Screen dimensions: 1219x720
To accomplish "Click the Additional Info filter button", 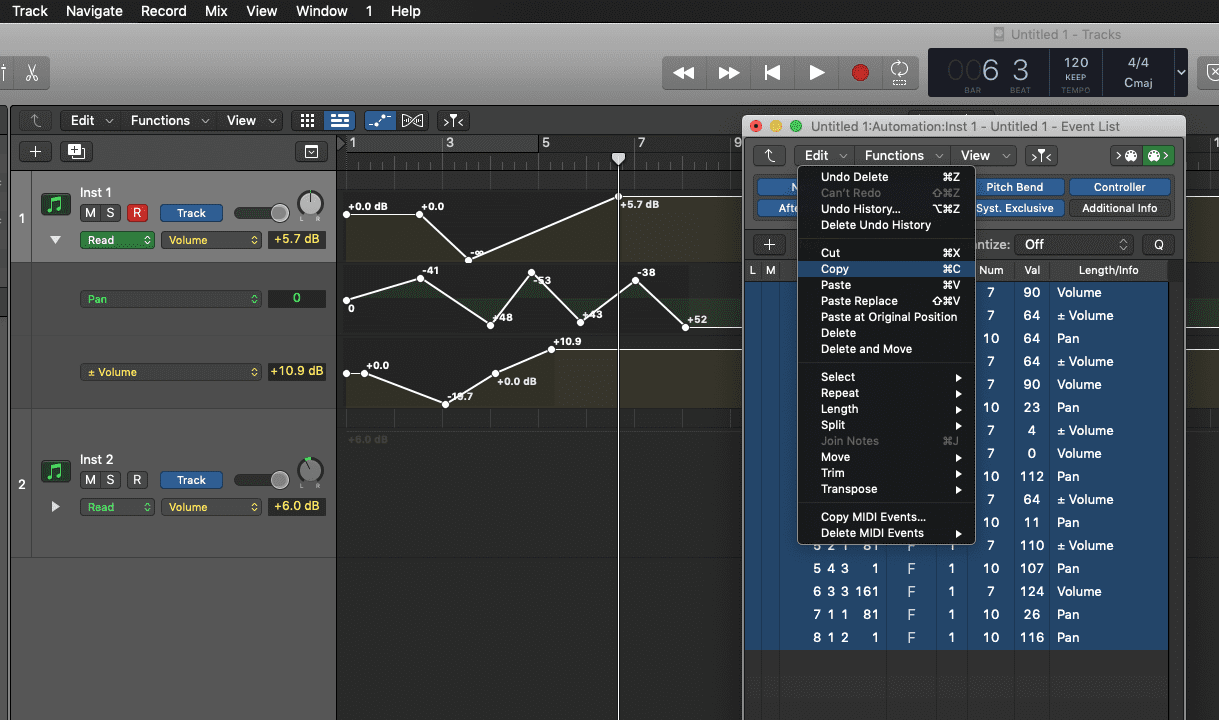I will click(1119, 208).
